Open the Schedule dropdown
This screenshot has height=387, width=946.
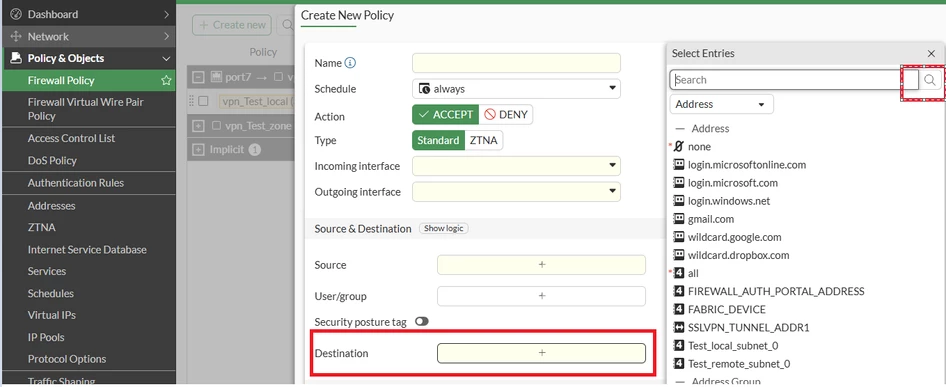(x=516, y=89)
